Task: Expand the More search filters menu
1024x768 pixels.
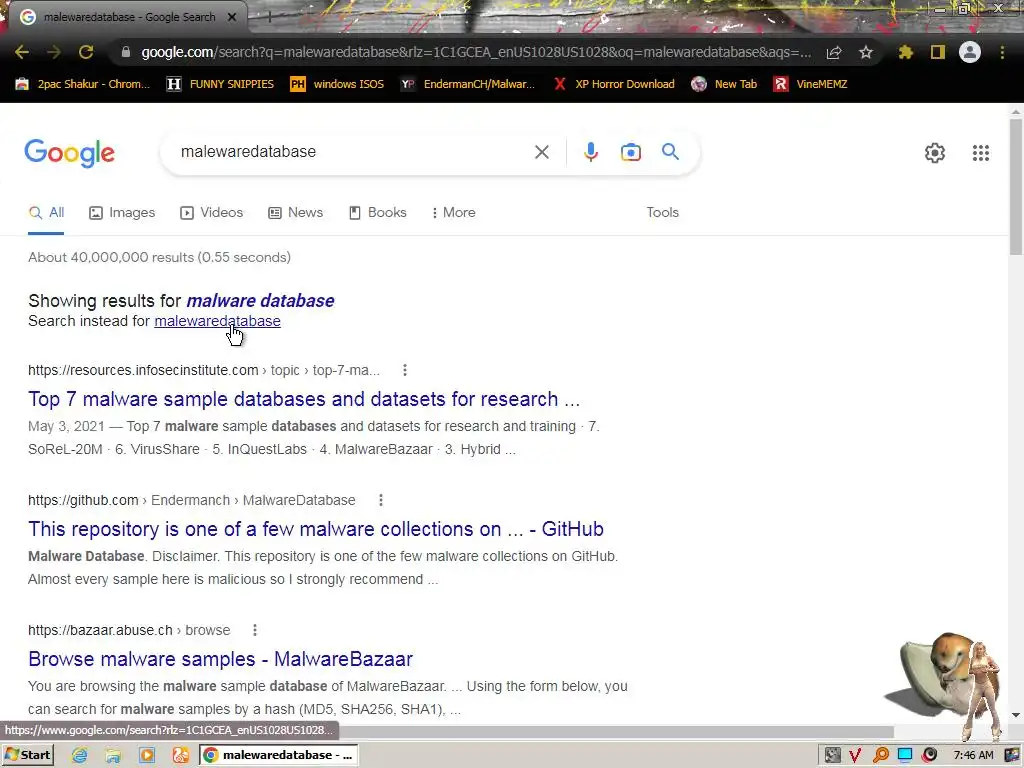Action: (454, 212)
